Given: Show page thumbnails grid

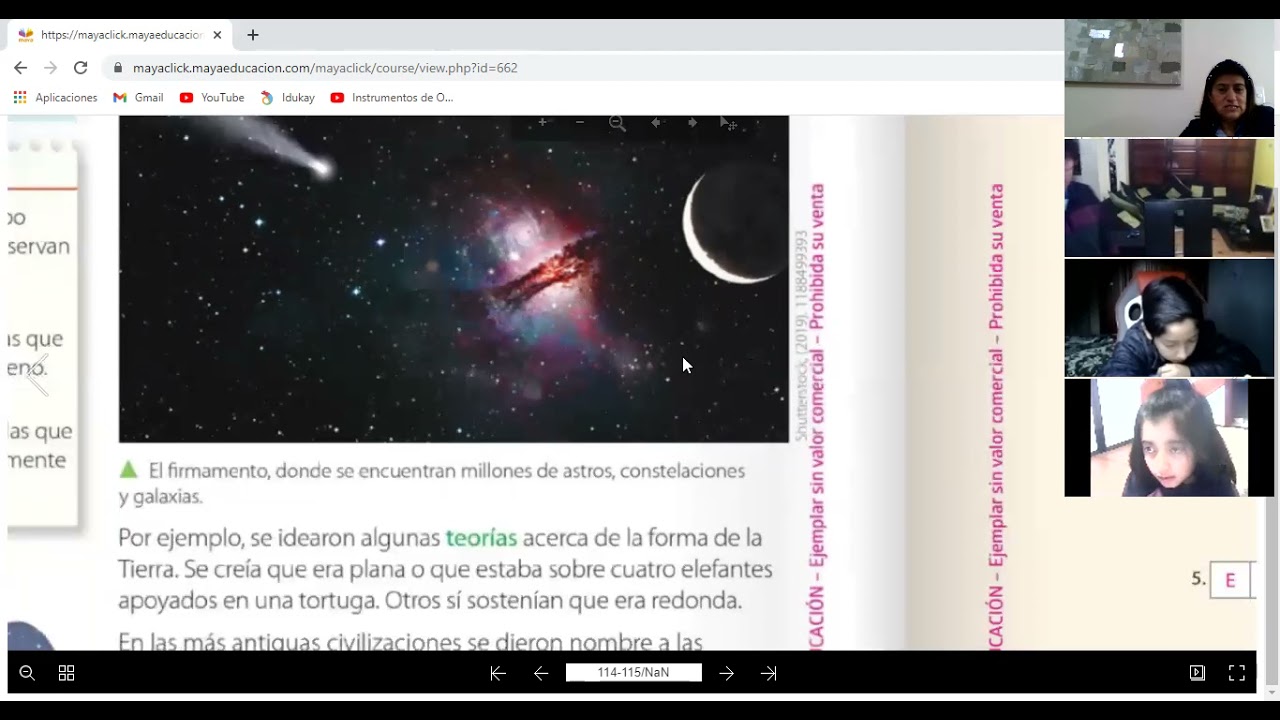Looking at the screenshot, I should click(x=66, y=673).
